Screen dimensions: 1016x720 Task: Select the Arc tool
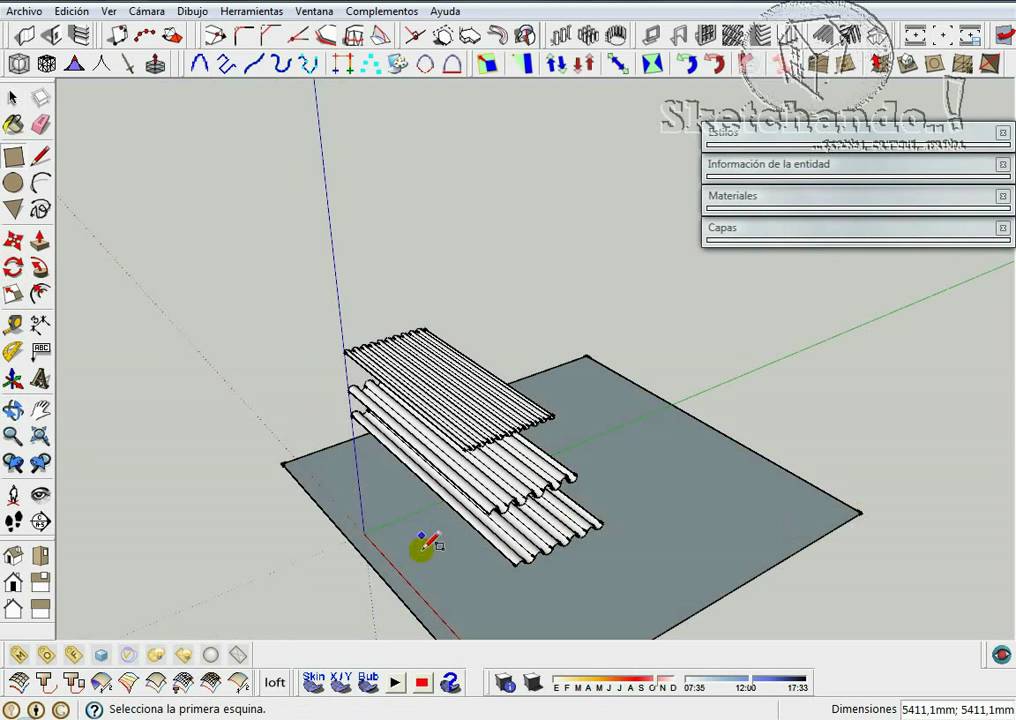coord(40,183)
